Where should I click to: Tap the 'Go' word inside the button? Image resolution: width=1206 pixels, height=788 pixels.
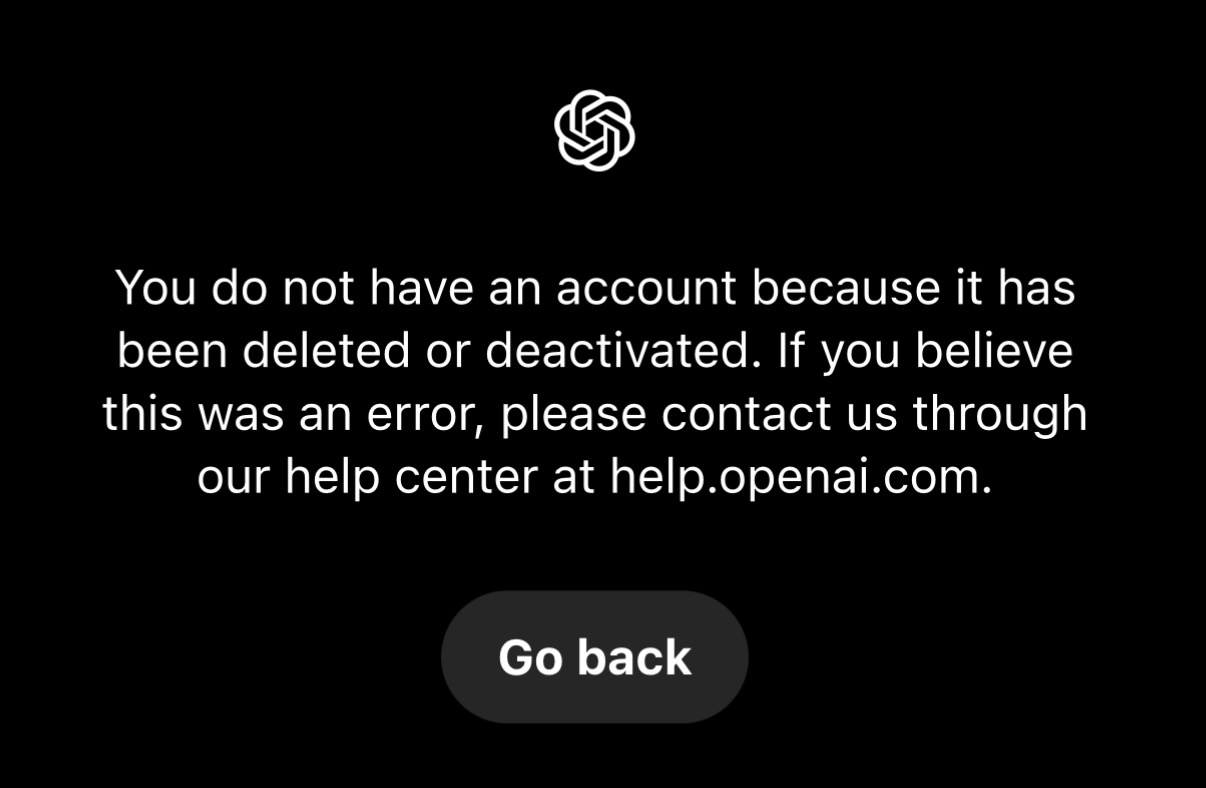coord(530,657)
